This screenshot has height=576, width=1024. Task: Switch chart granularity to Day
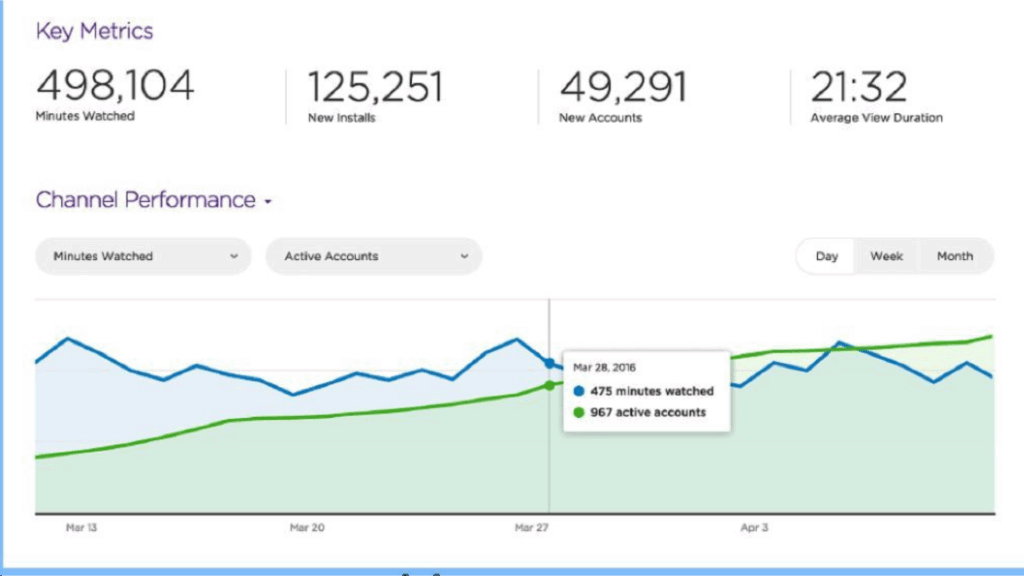(826, 256)
